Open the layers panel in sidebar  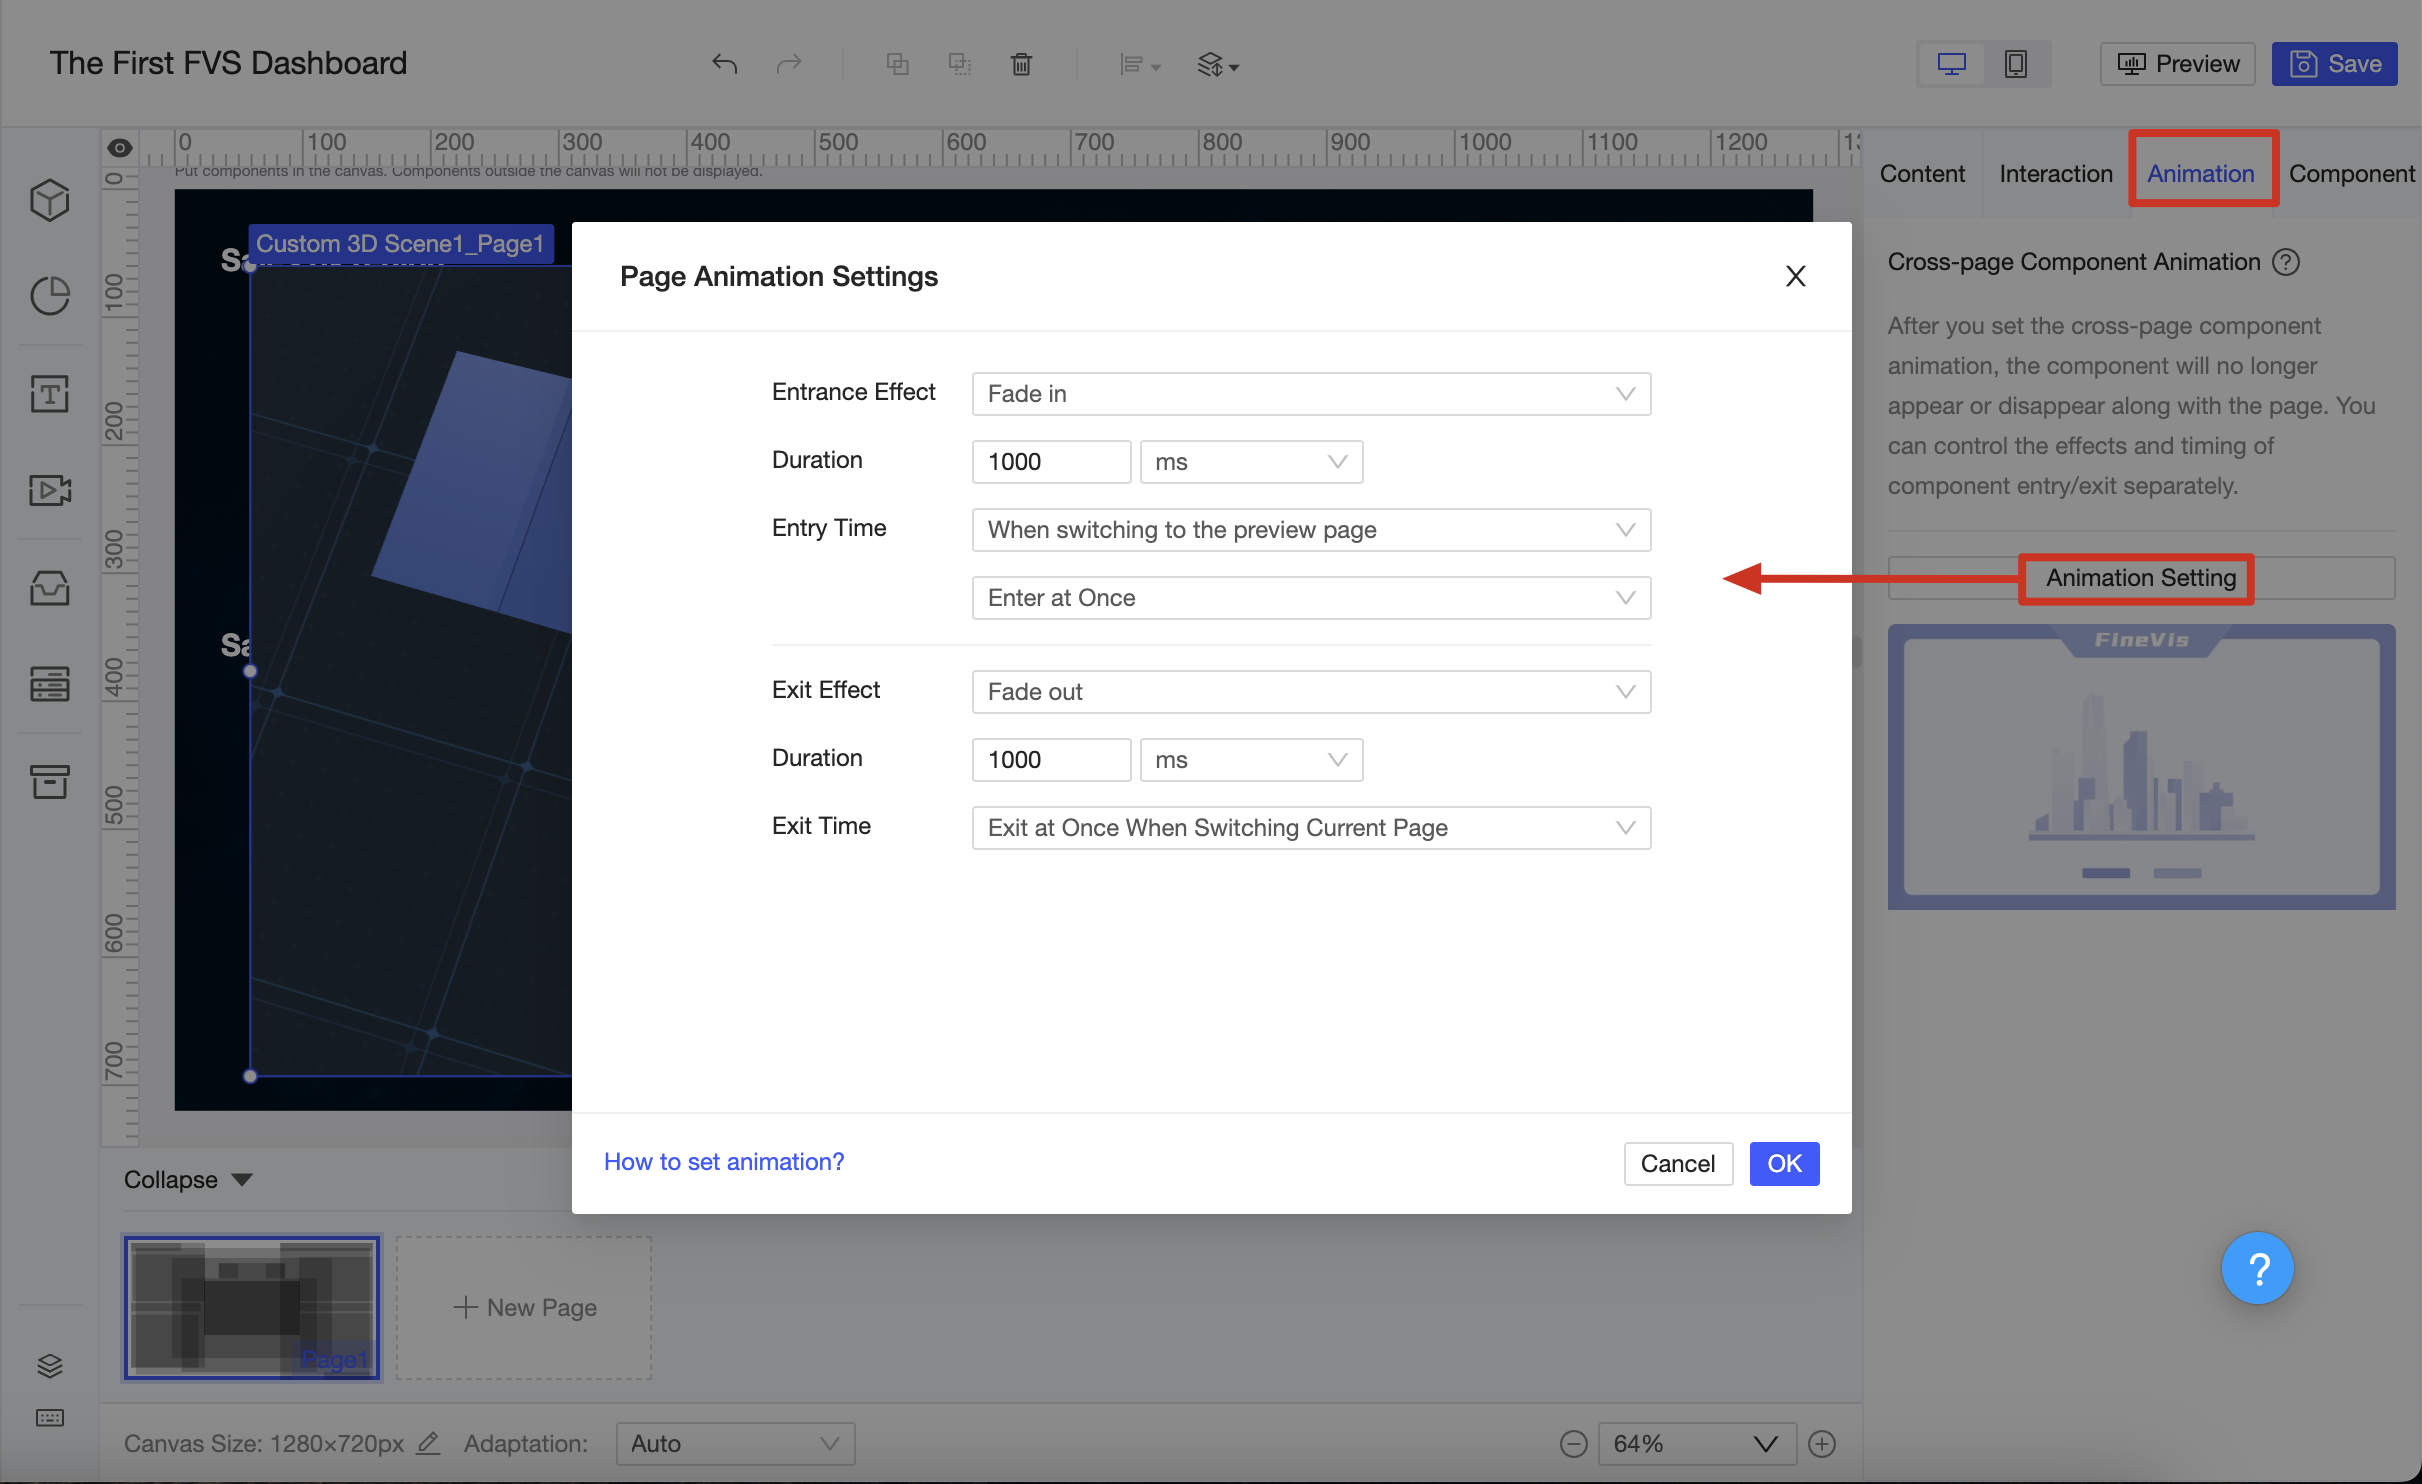point(49,1364)
